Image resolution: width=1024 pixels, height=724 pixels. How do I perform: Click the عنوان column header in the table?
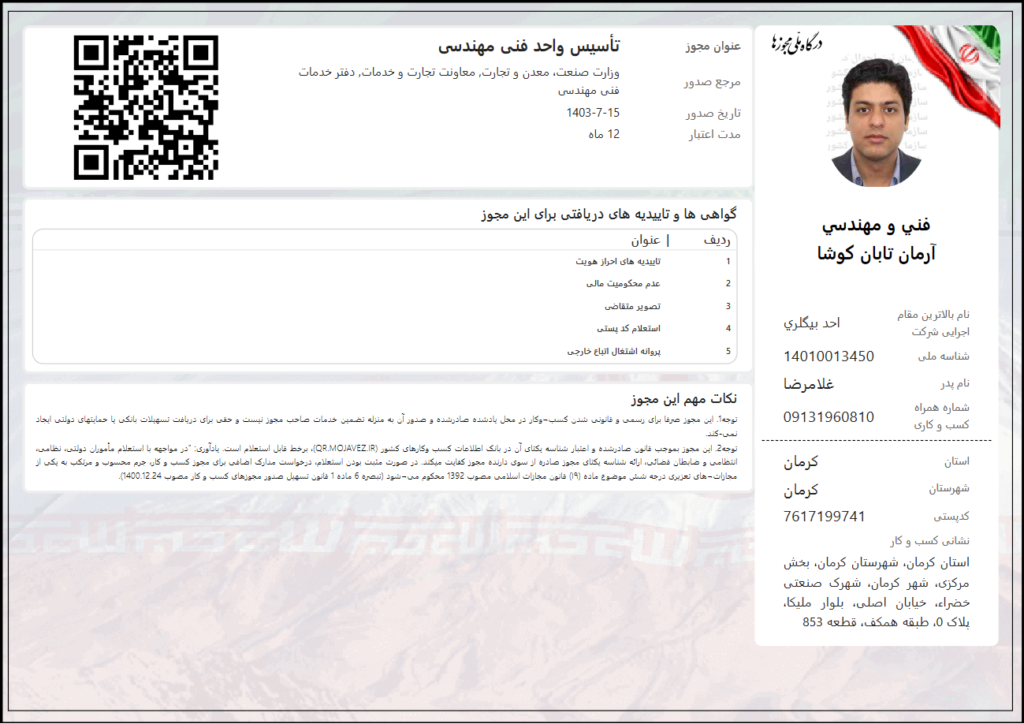[x=645, y=240]
